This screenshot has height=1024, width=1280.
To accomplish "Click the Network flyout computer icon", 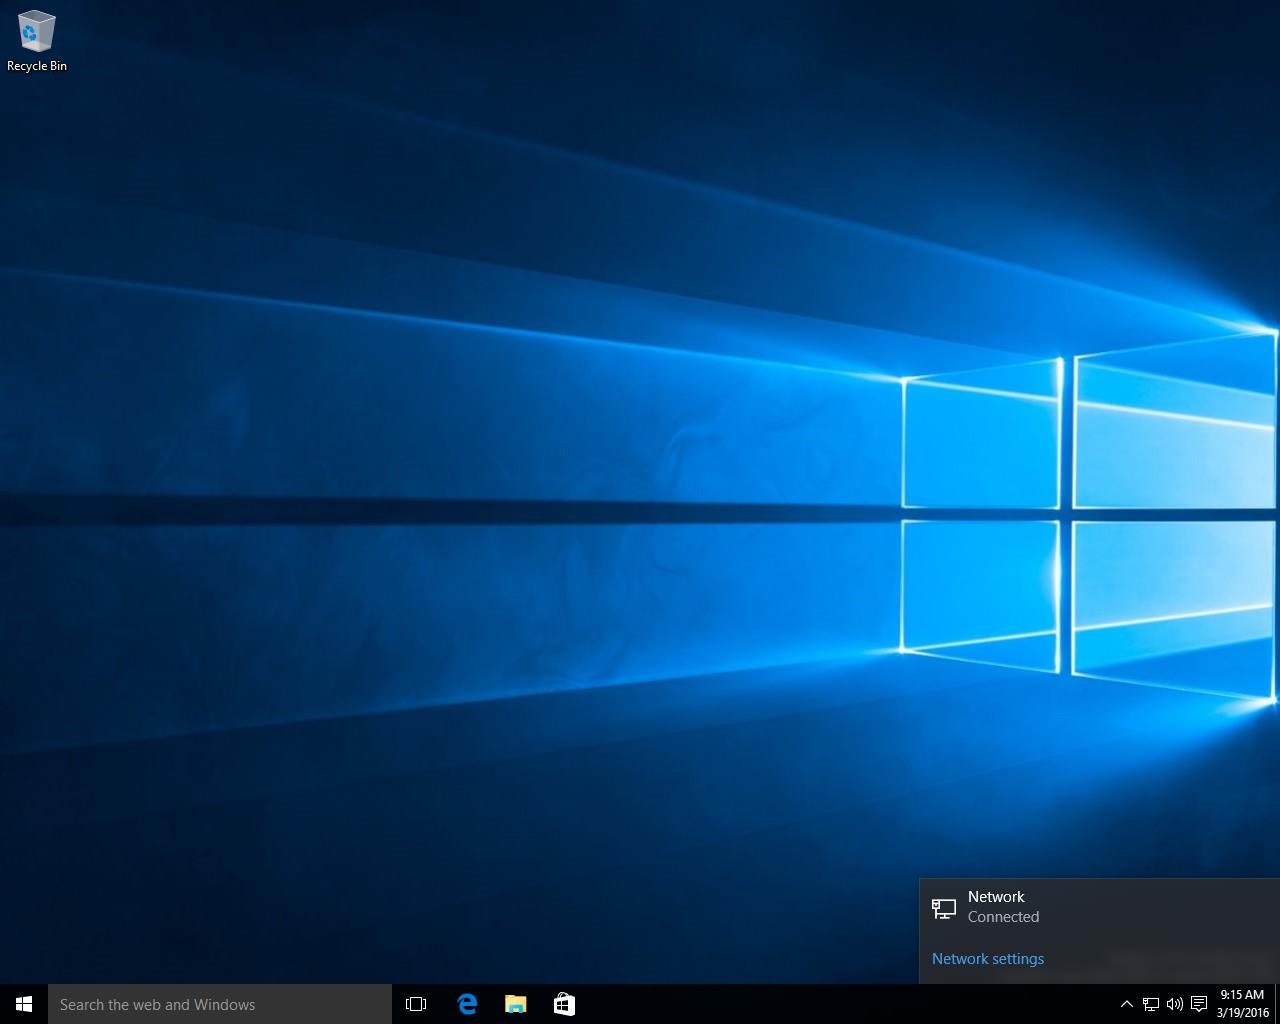I will click(944, 908).
